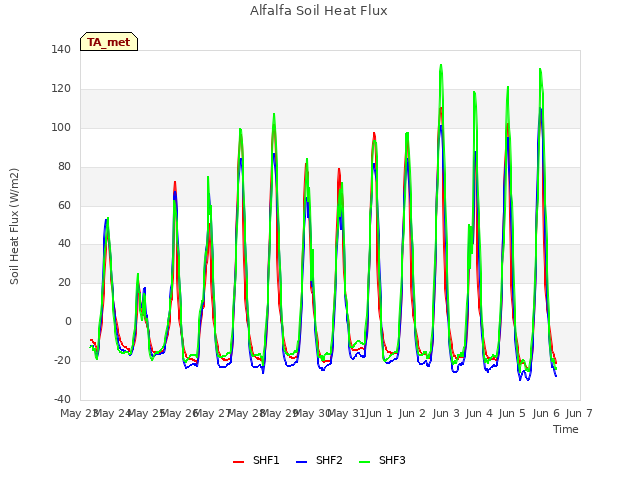Click the Soil Heat Flux (W/m2) axis label
Viewport: 640px width, 480px height.
[x=14, y=226]
